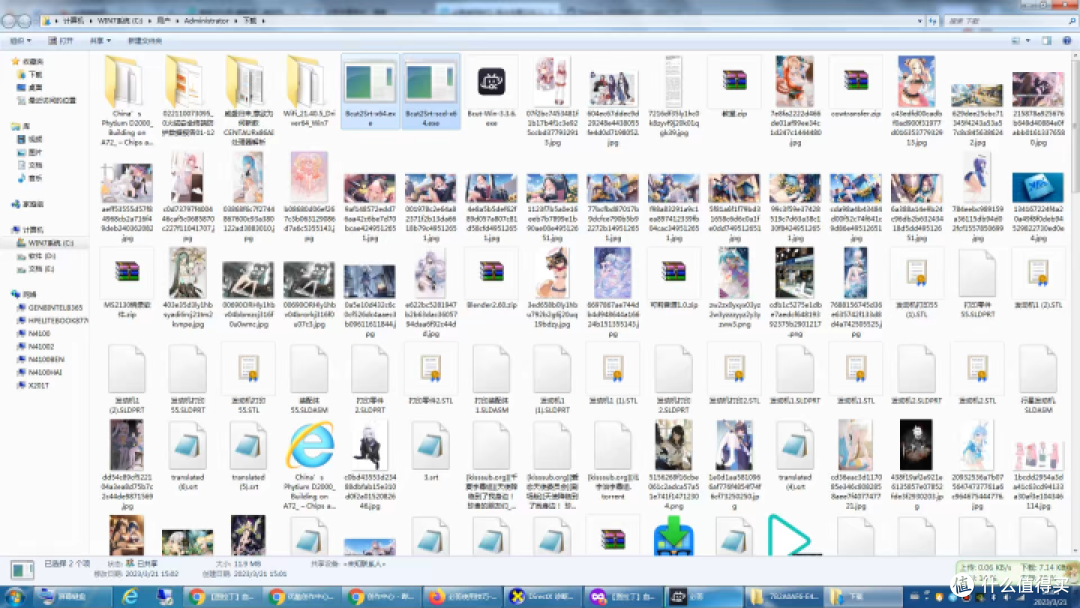Toggle the preview pane icon

1046,41
